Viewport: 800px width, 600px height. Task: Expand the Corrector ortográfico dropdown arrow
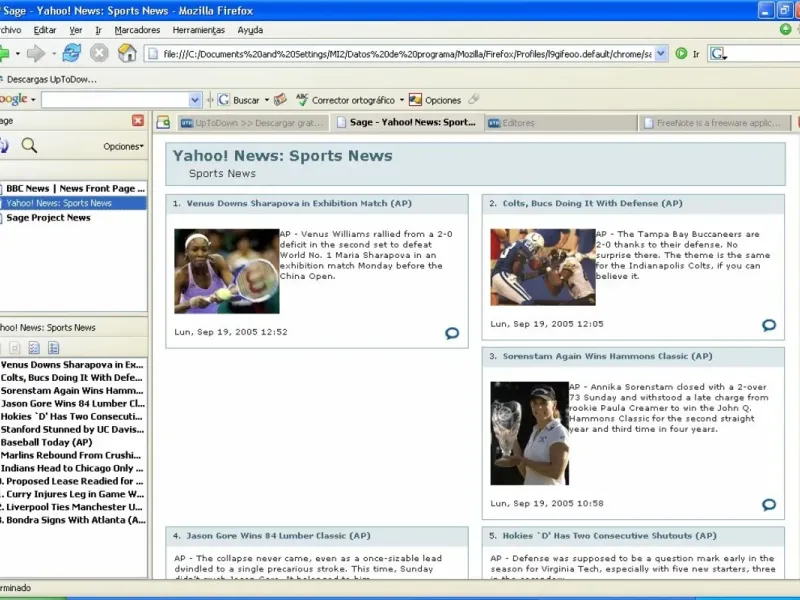pos(402,100)
